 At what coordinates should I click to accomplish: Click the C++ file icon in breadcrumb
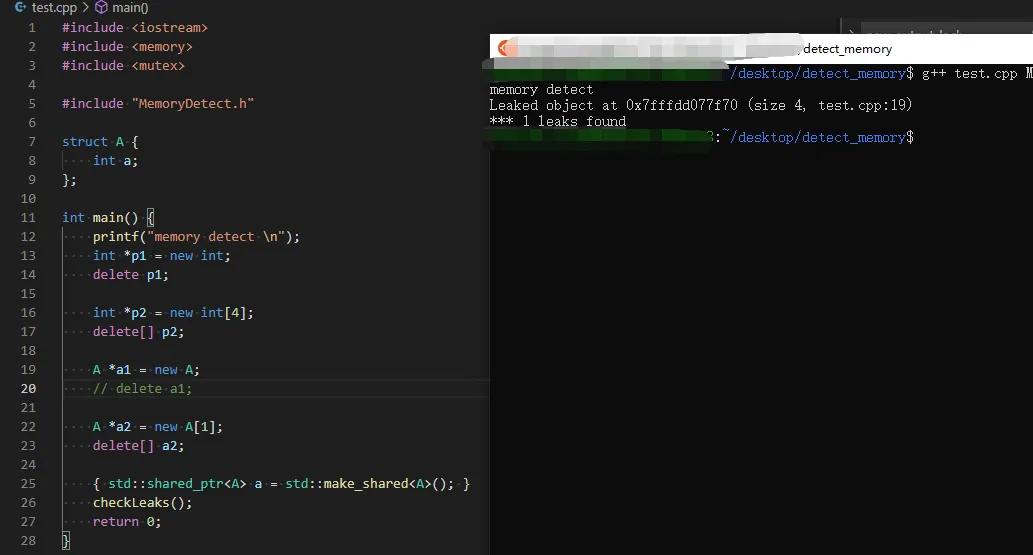coord(20,7)
